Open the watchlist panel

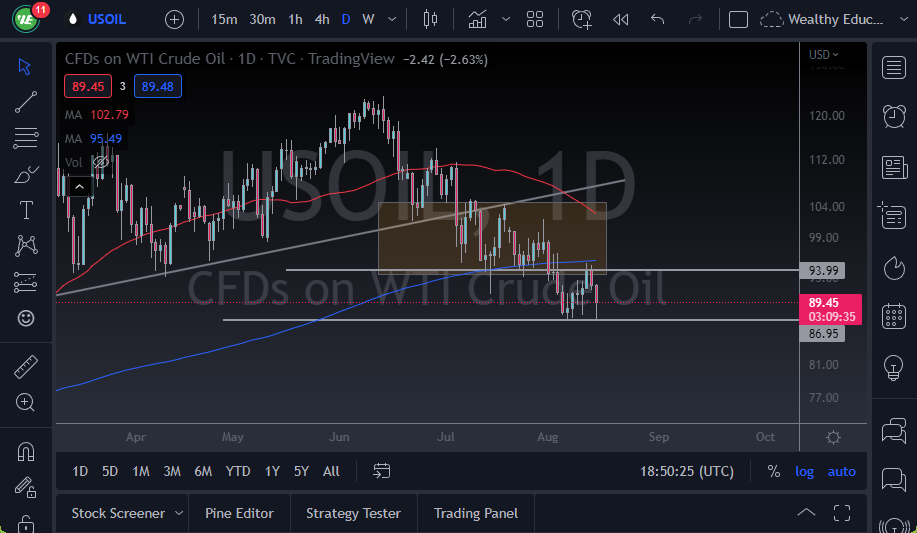coord(894,68)
